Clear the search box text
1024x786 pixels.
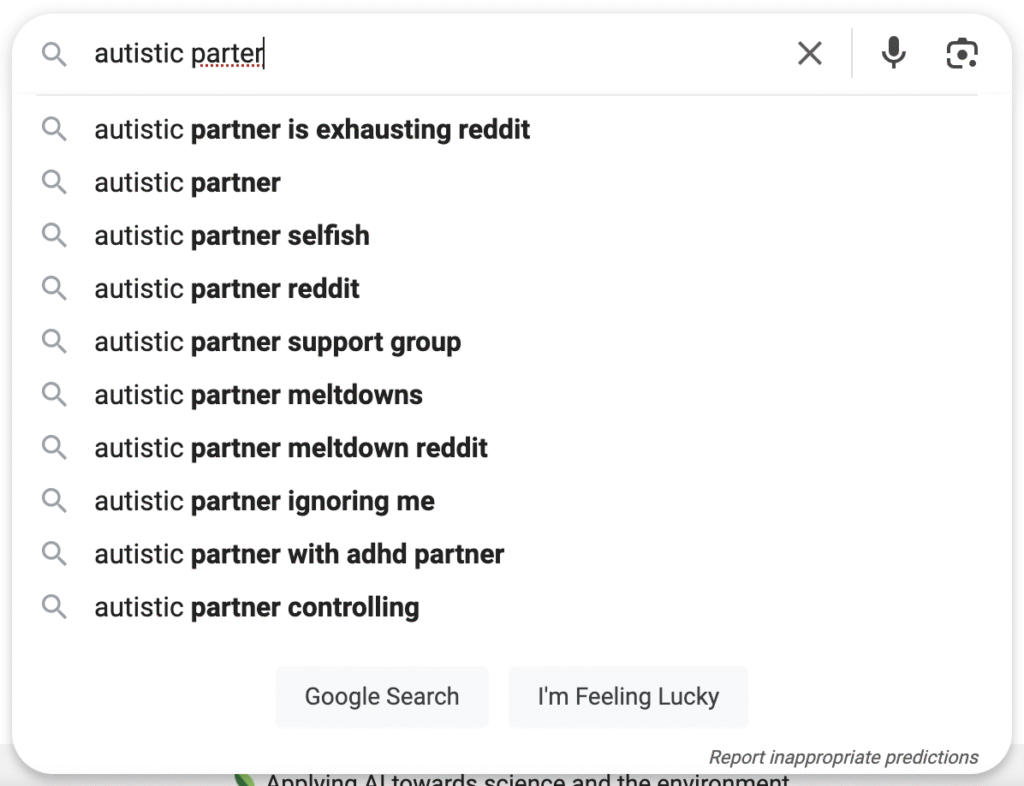(x=810, y=53)
